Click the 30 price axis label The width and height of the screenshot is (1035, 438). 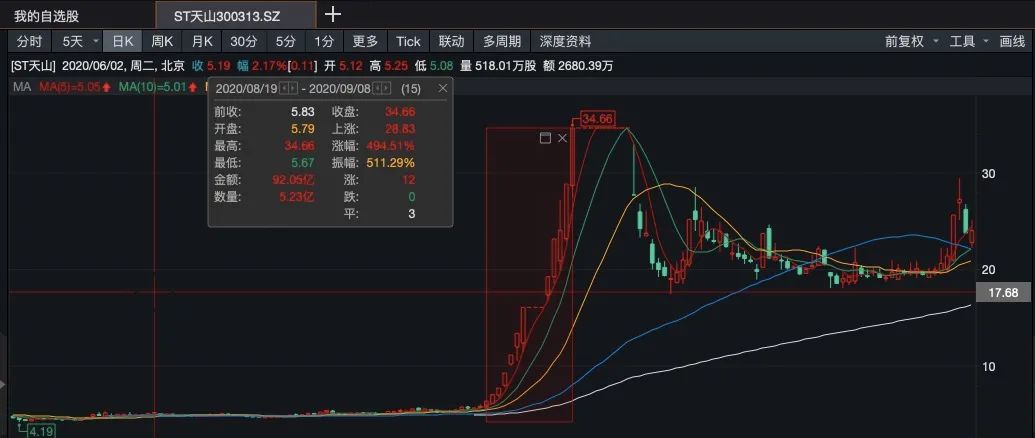tap(988, 174)
